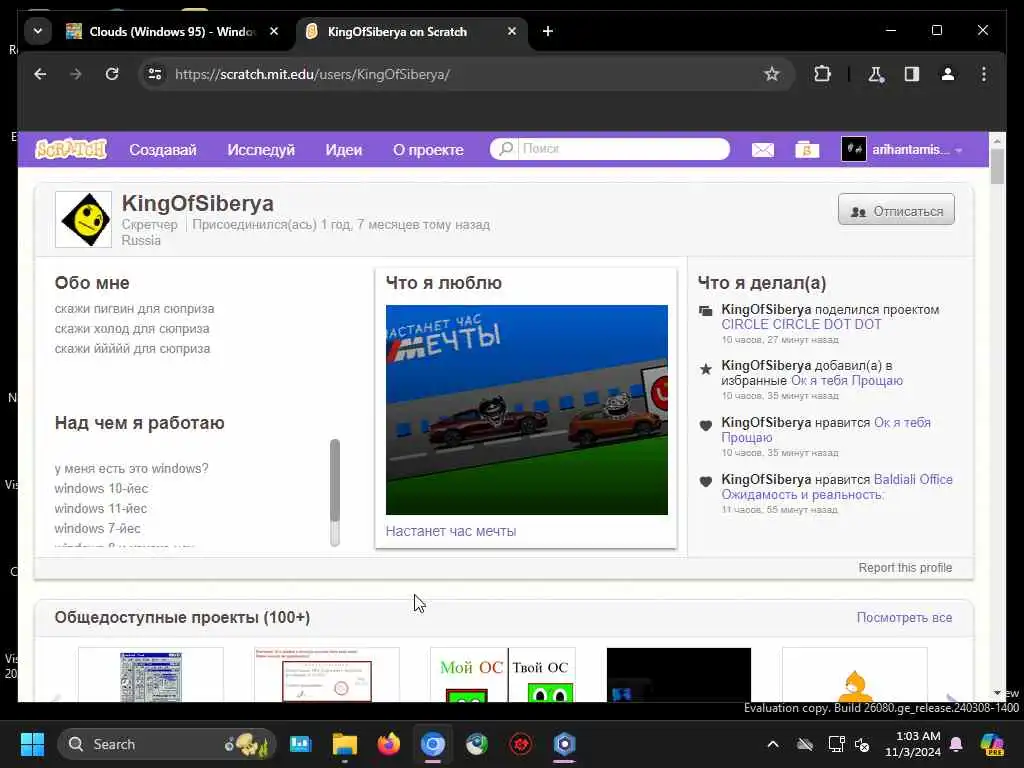Open a new browser tab
Image resolution: width=1024 pixels, height=768 pixels.
(547, 31)
